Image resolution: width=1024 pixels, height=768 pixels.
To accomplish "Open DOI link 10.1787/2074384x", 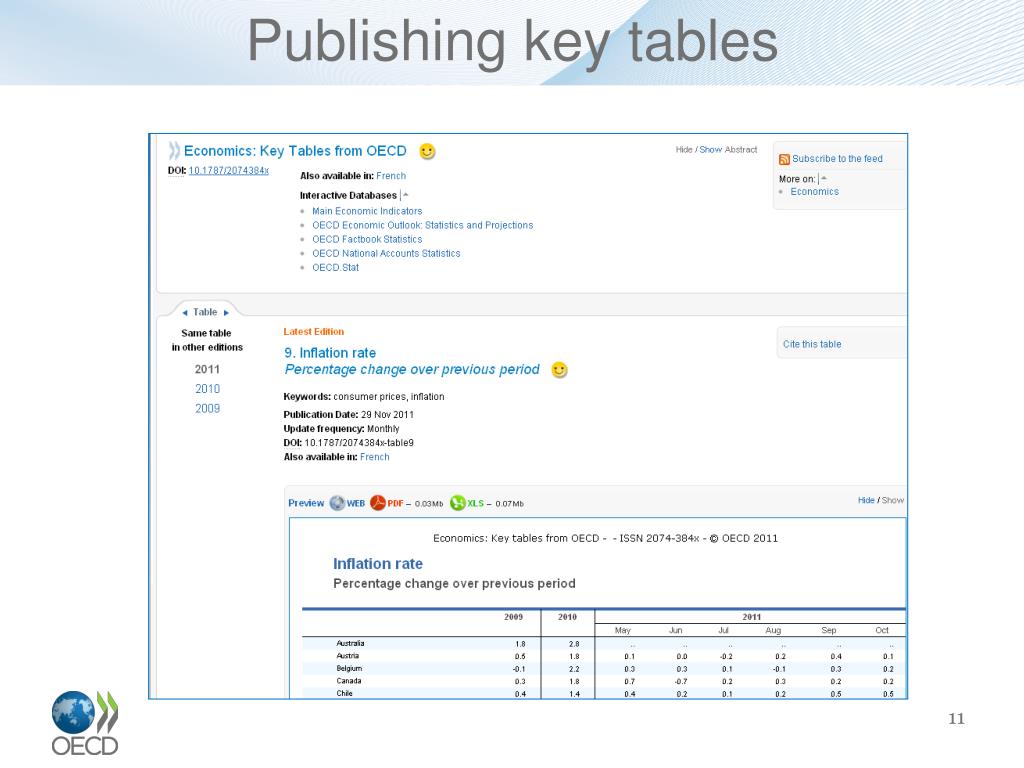I will [x=229, y=170].
